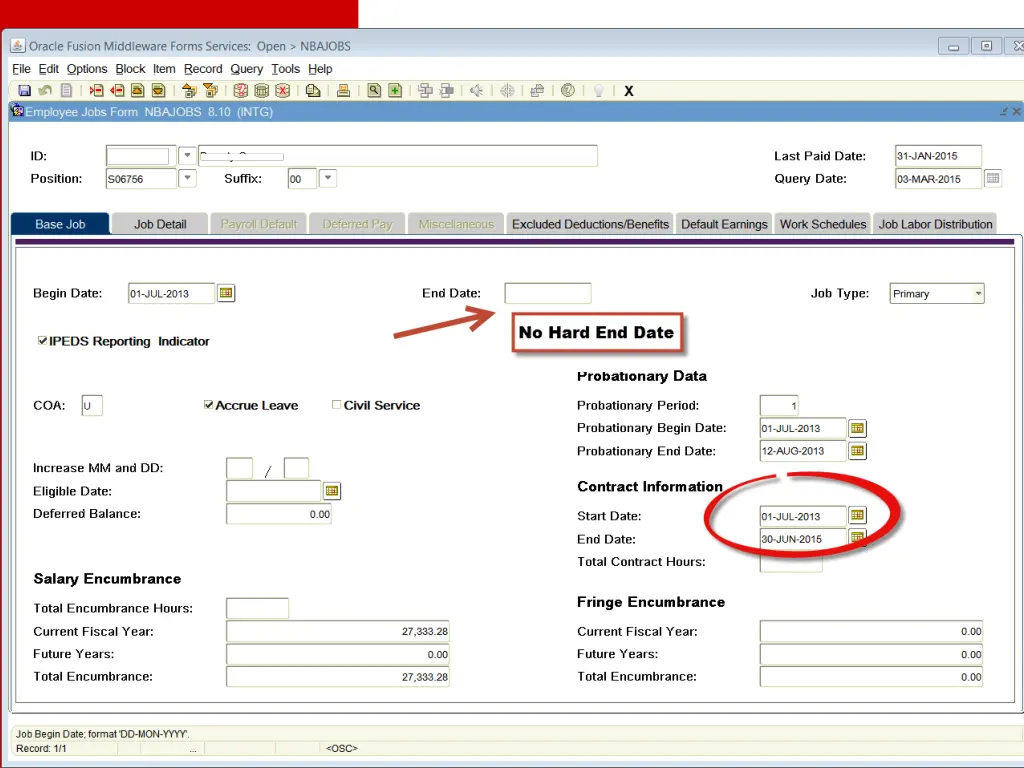Click the magnifier display document icon
1024x768 pixels.
374,91
